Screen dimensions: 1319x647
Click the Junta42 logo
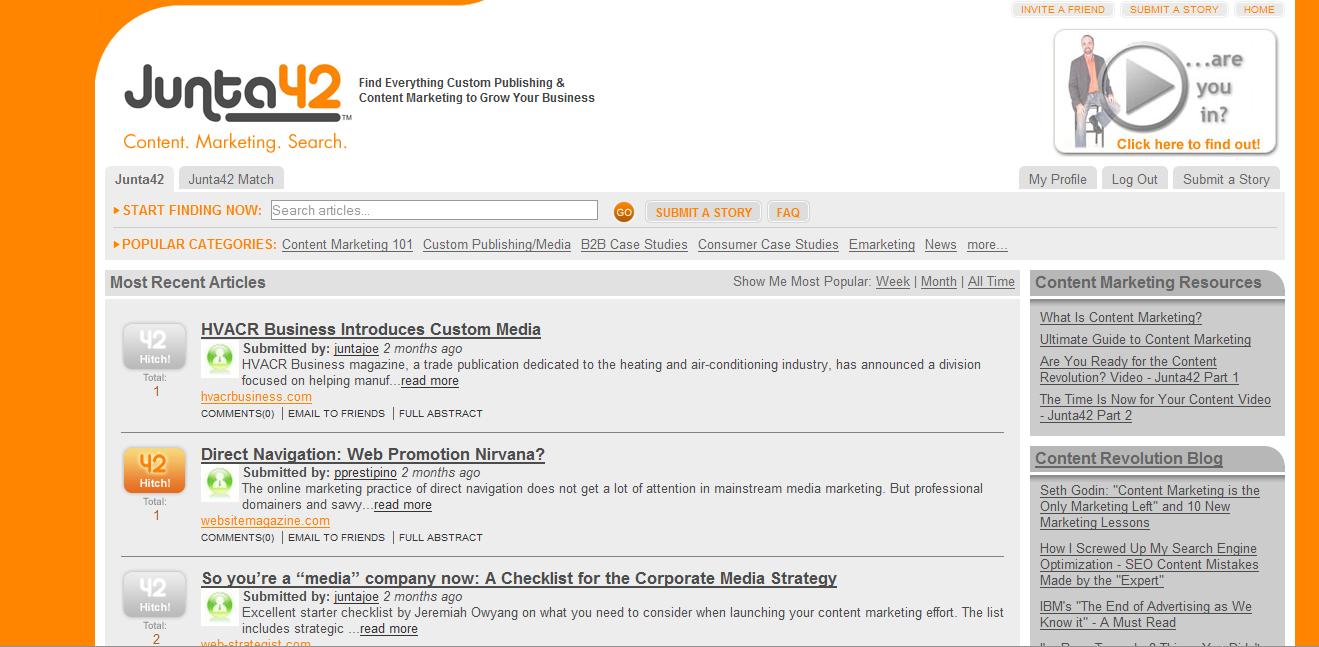(238, 107)
